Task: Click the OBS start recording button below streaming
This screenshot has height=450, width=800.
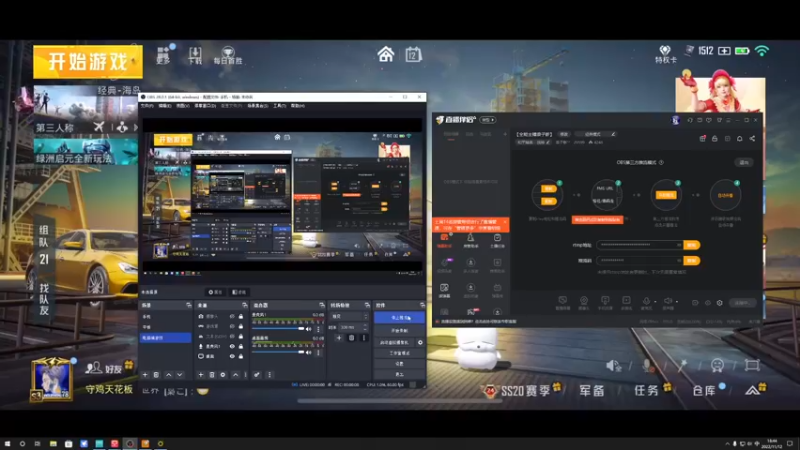Action: [x=400, y=331]
